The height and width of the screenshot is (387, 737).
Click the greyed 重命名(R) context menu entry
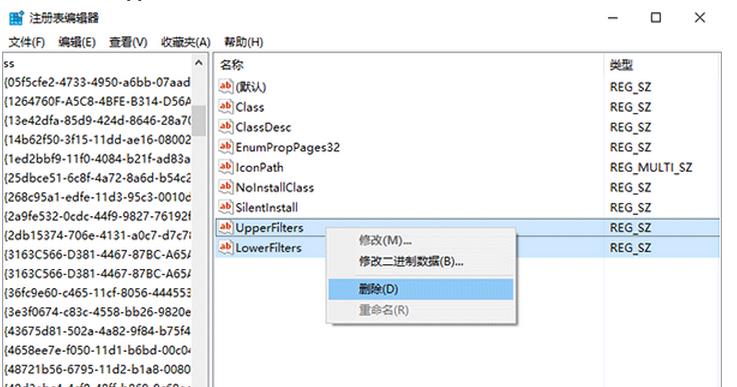tap(421, 310)
